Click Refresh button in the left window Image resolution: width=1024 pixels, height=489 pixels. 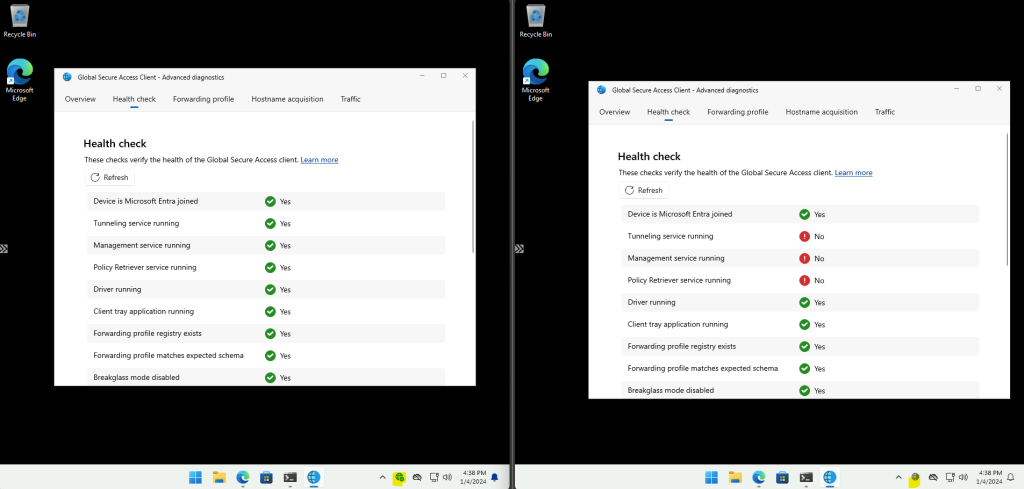tap(110, 178)
